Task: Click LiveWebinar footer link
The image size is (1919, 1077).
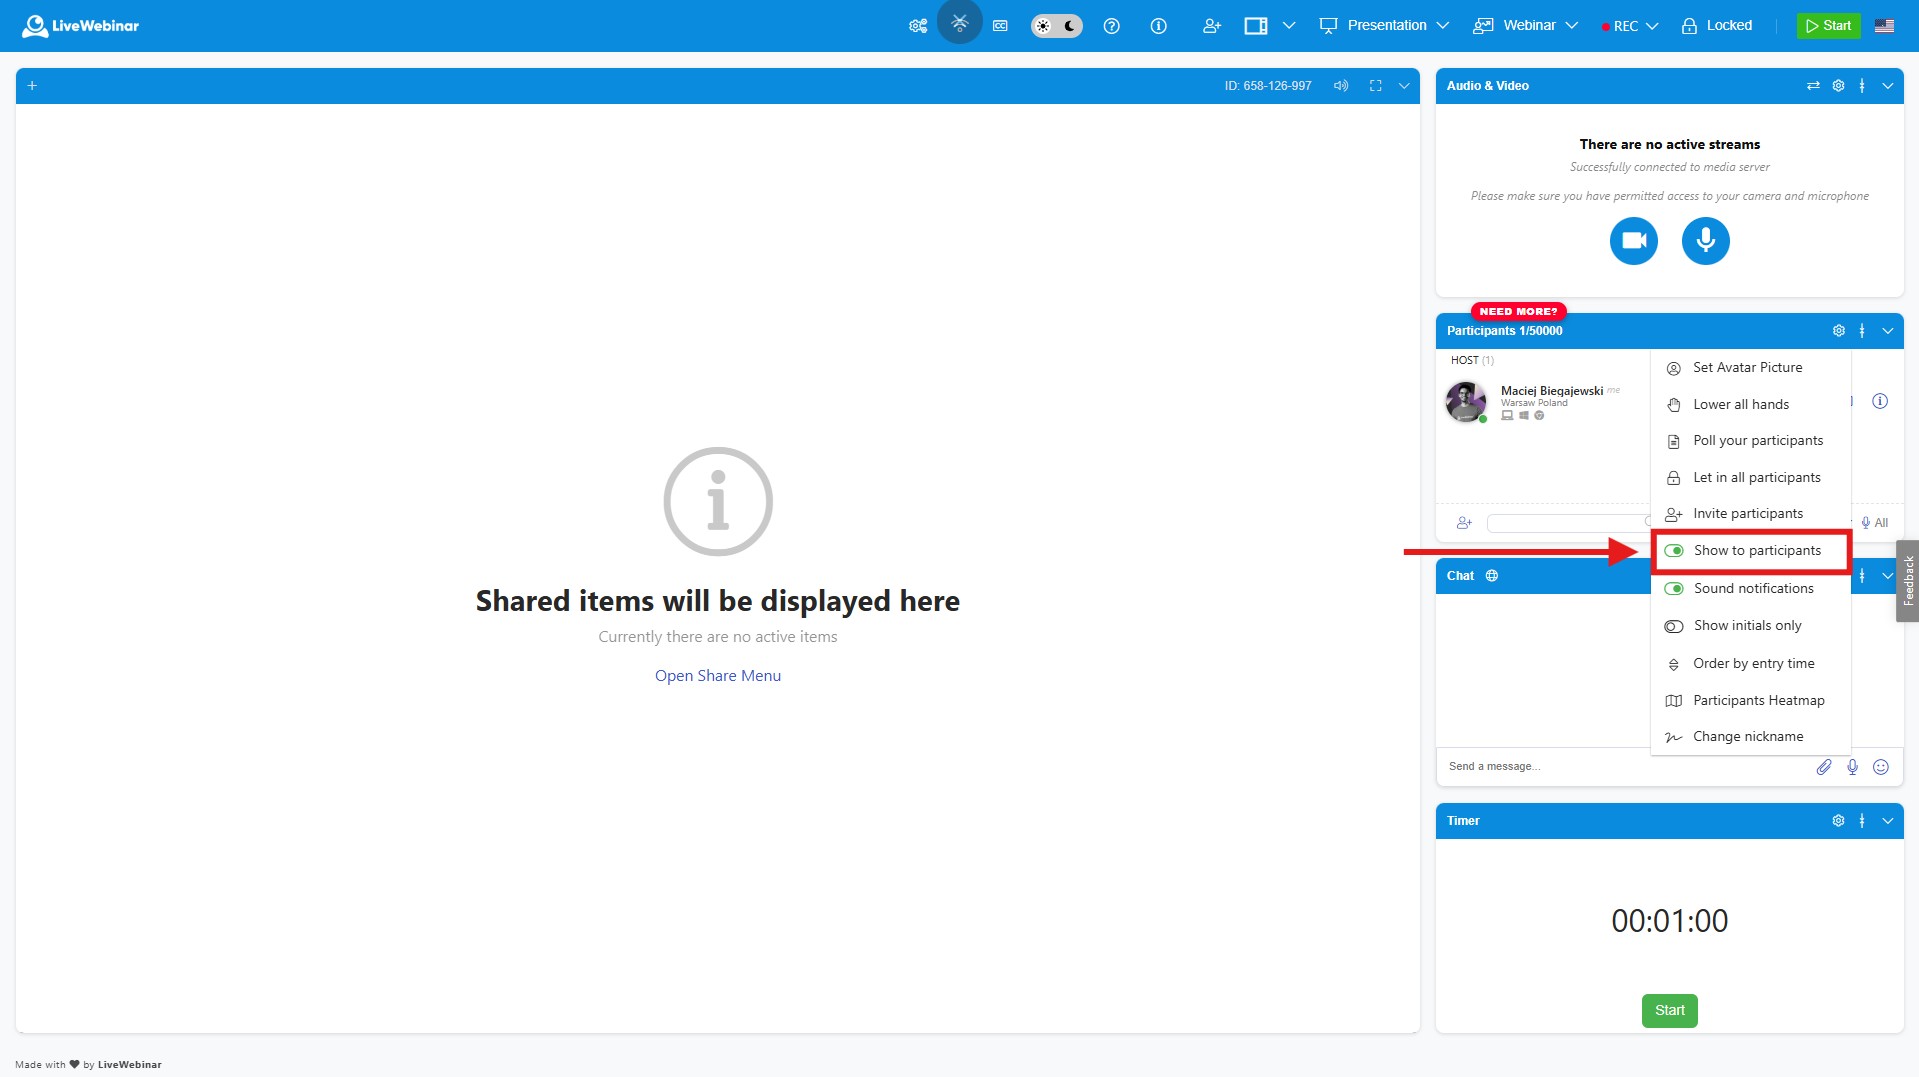Action: point(129,1065)
